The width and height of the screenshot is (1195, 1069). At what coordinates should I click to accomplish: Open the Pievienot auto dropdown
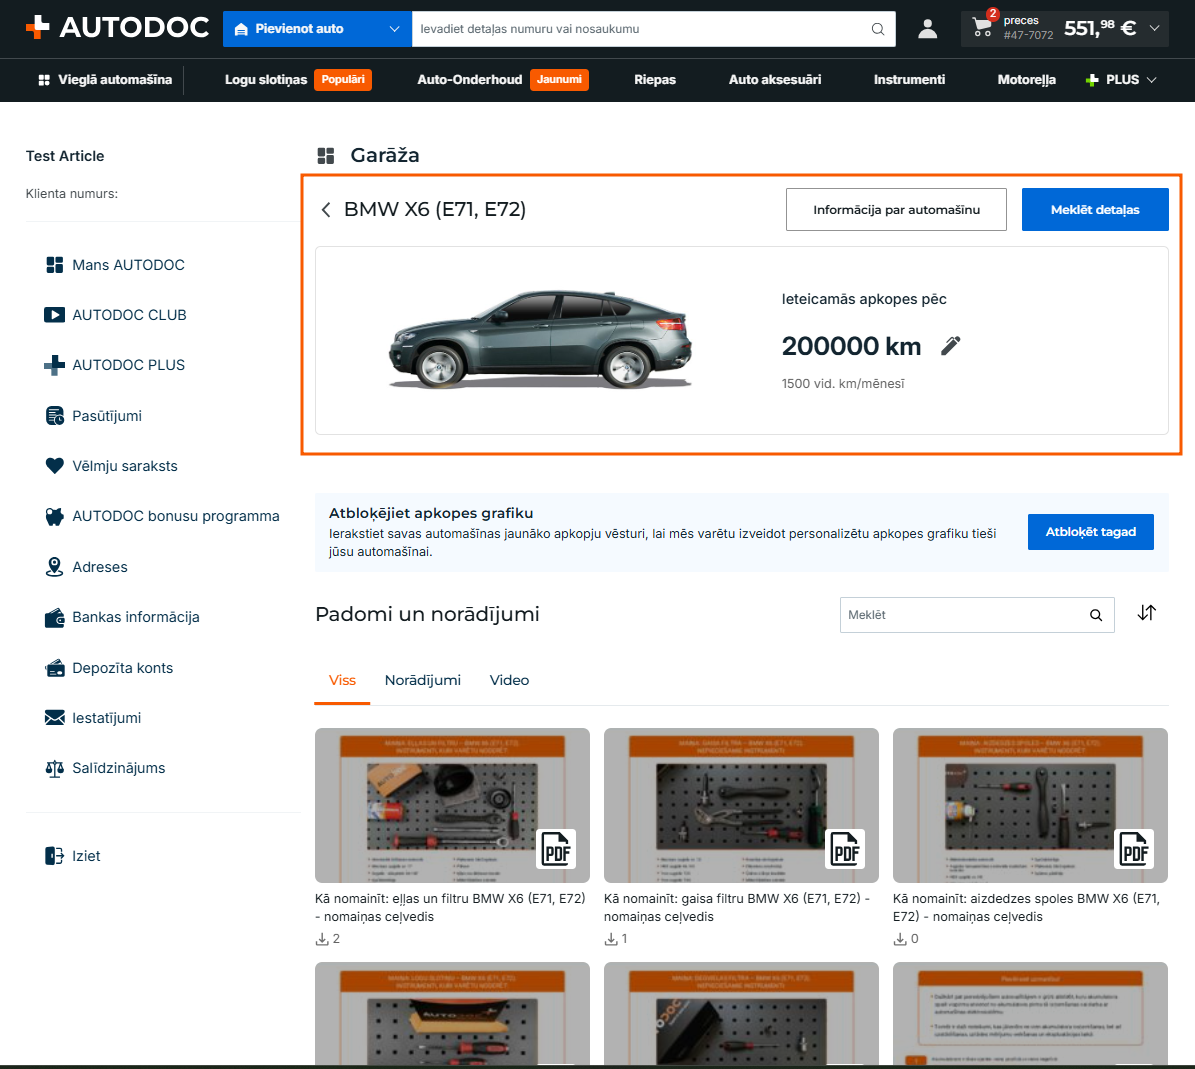[317, 29]
